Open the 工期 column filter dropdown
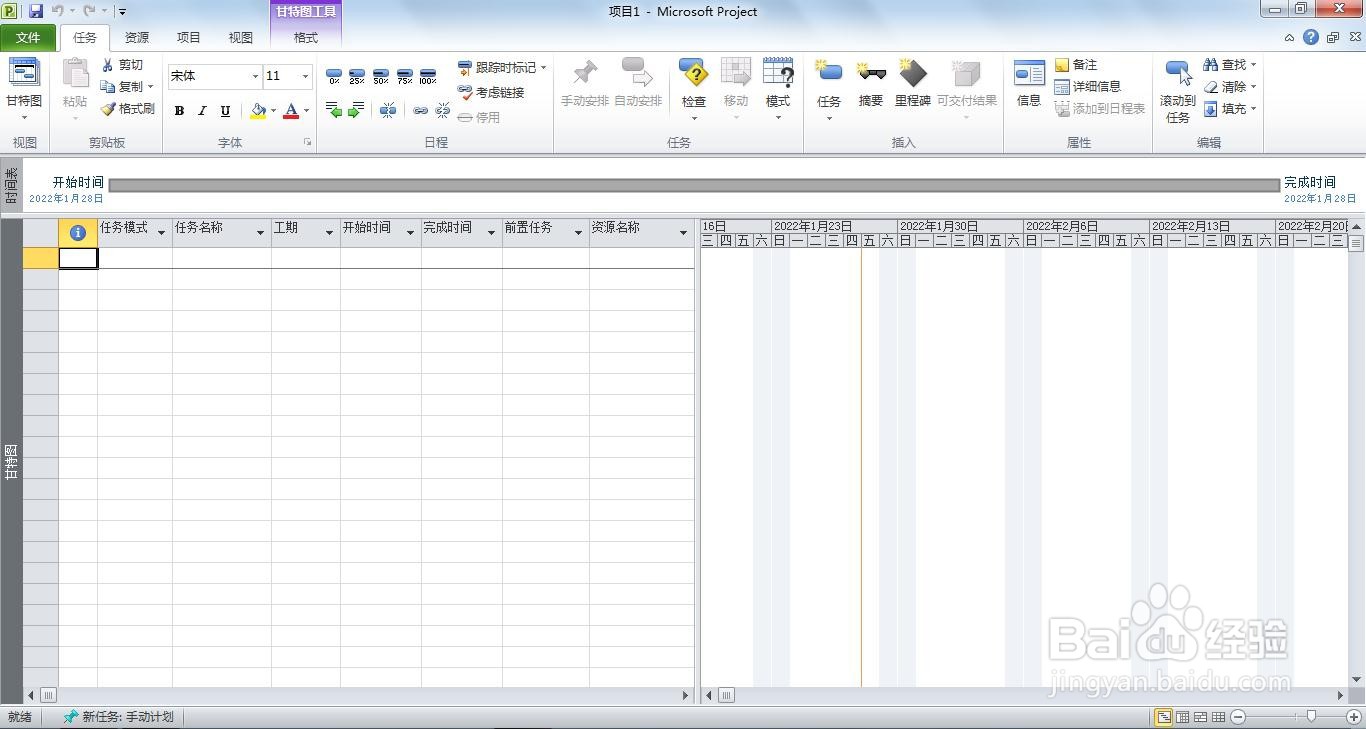The image size is (1366, 729). tap(329, 232)
